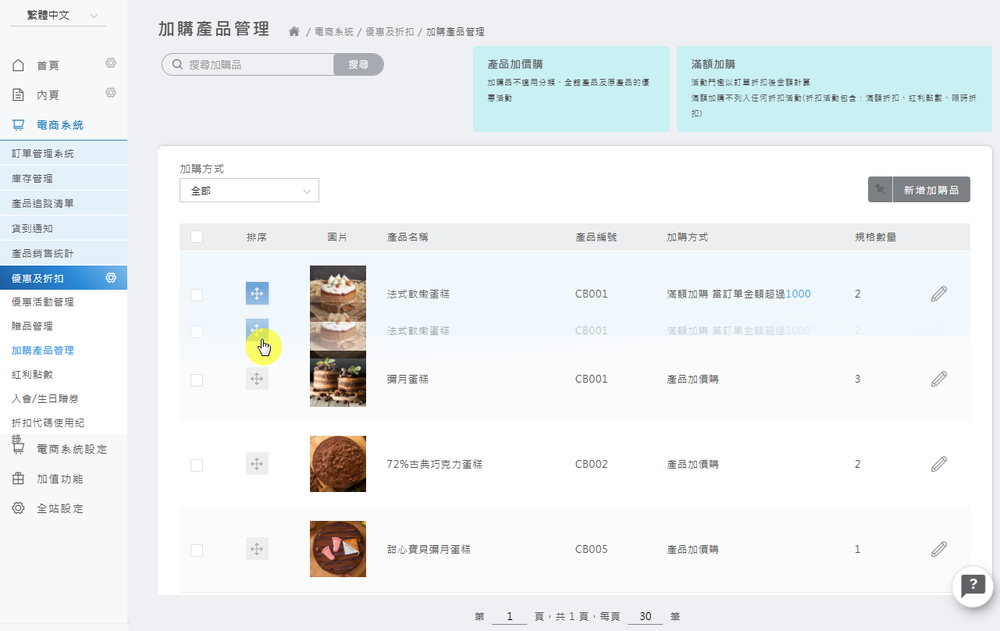Toggle the select-all checkbox in table header
Image resolution: width=1000 pixels, height=631 pixels.
pos(197,237)
